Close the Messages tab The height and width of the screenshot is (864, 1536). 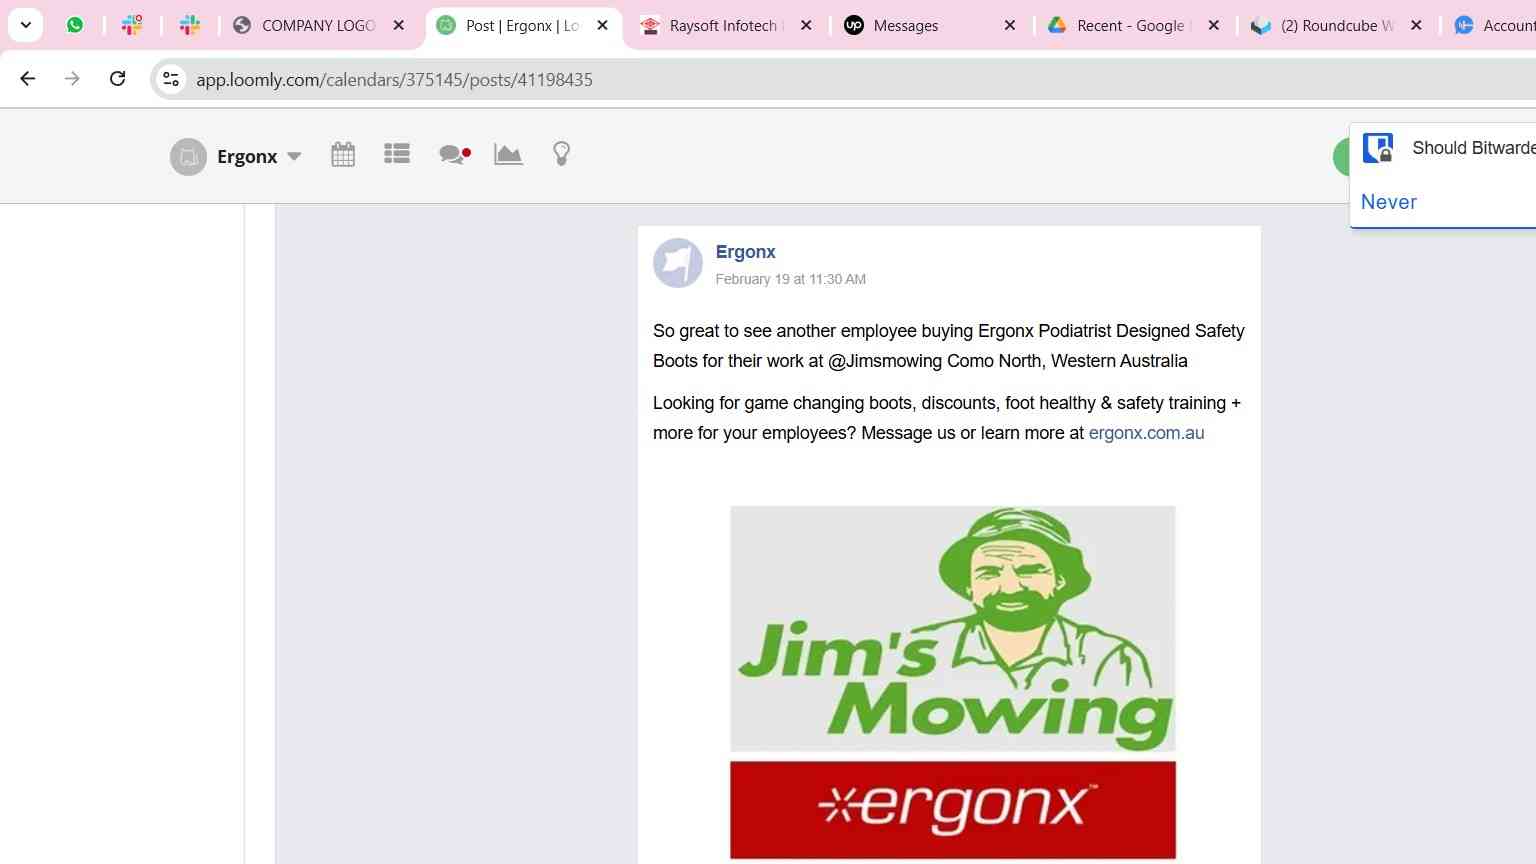point(1010,26)
